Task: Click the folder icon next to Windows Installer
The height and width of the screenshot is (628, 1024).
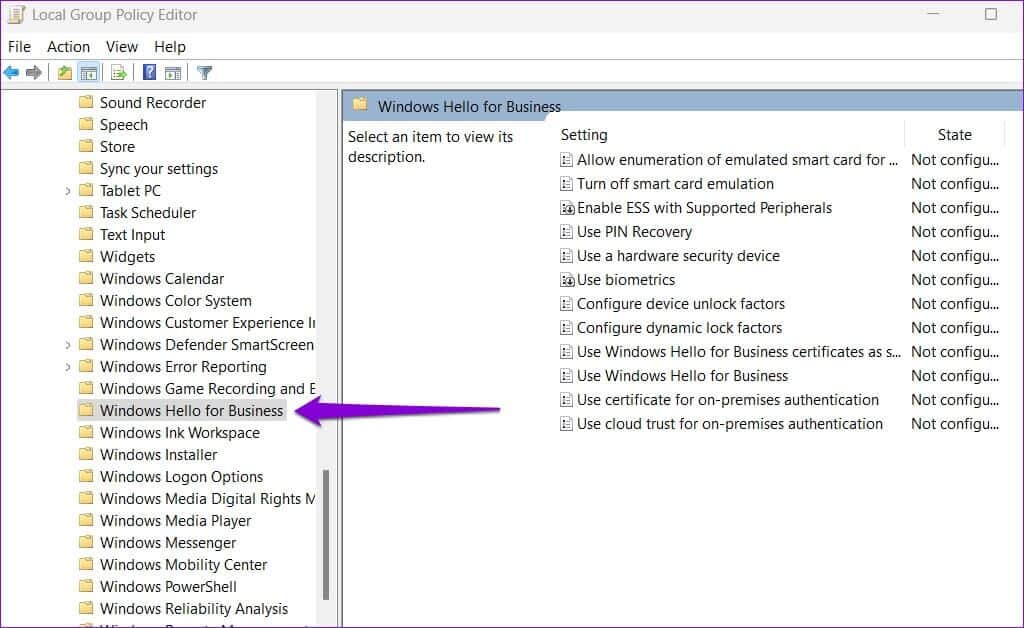Action: pos(86,454)
